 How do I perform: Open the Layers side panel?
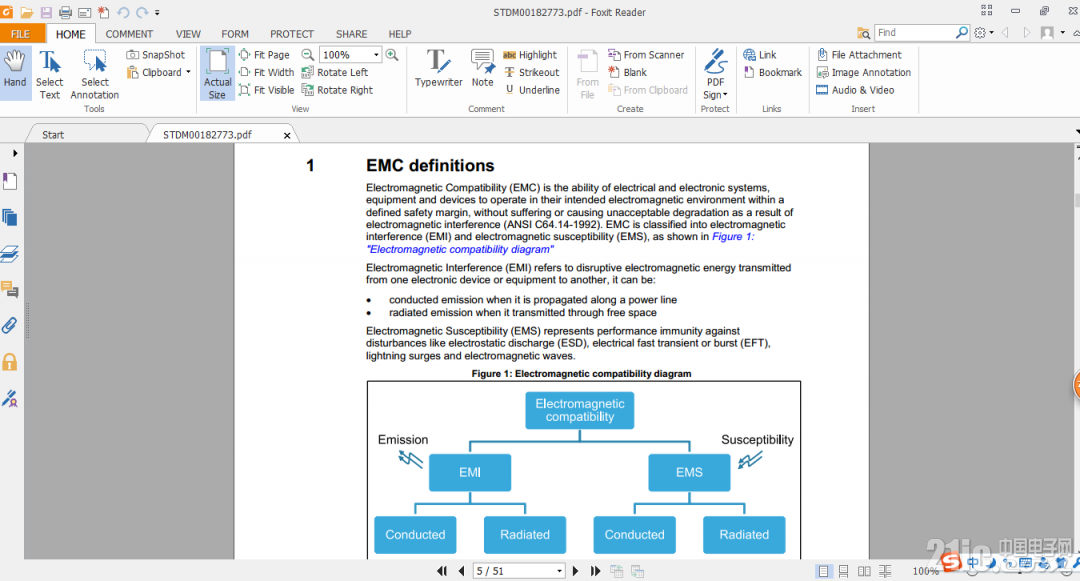click(x=10, y=254)
